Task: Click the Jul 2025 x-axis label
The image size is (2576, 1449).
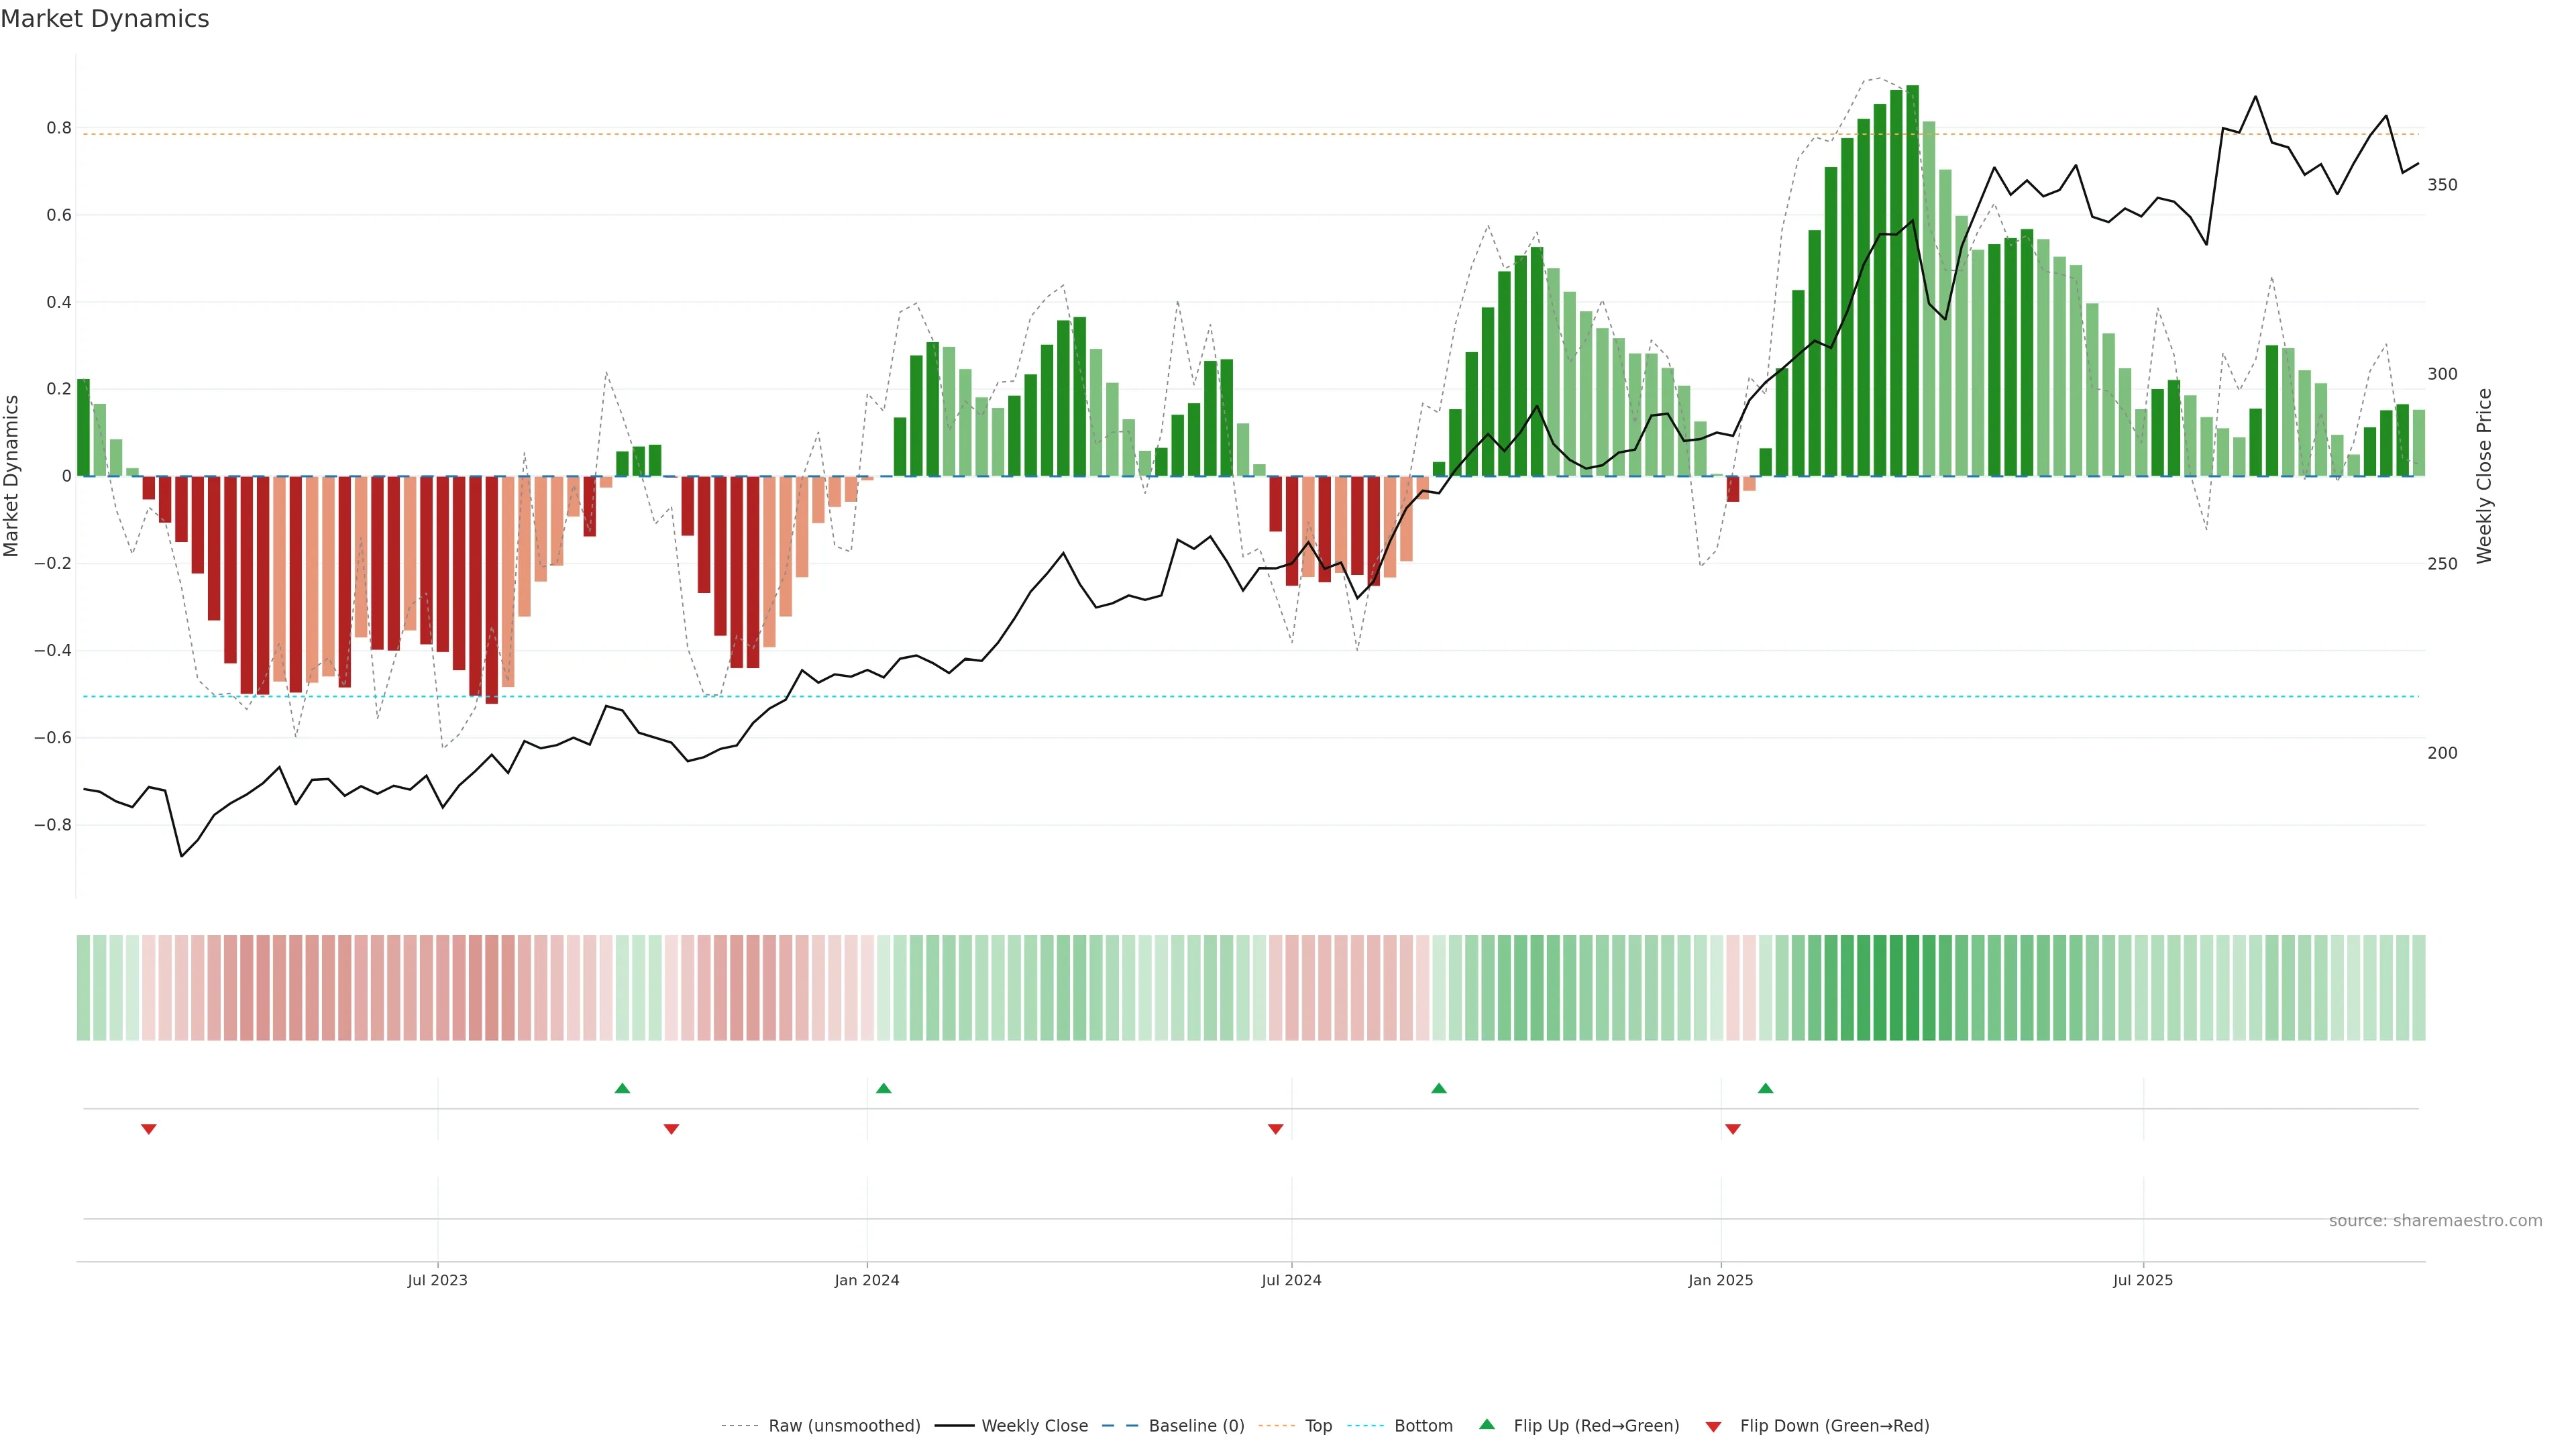Action: 2142,1280
